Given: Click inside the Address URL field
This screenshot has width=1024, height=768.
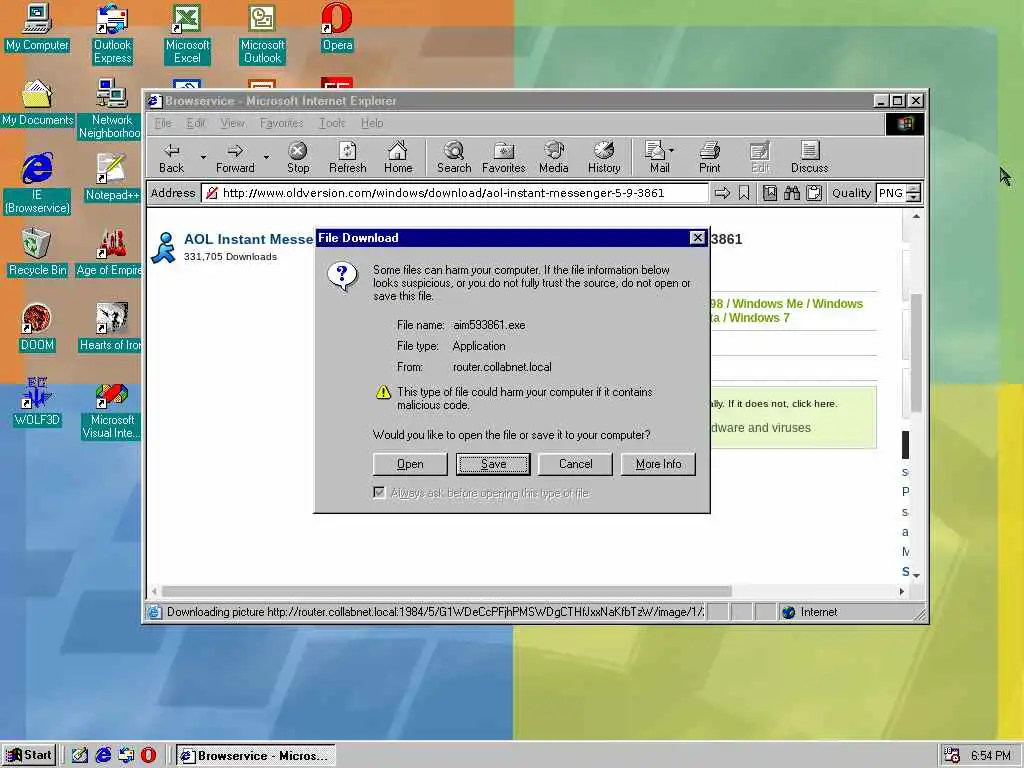Looking at the screenshot, I should pos(455,193).
